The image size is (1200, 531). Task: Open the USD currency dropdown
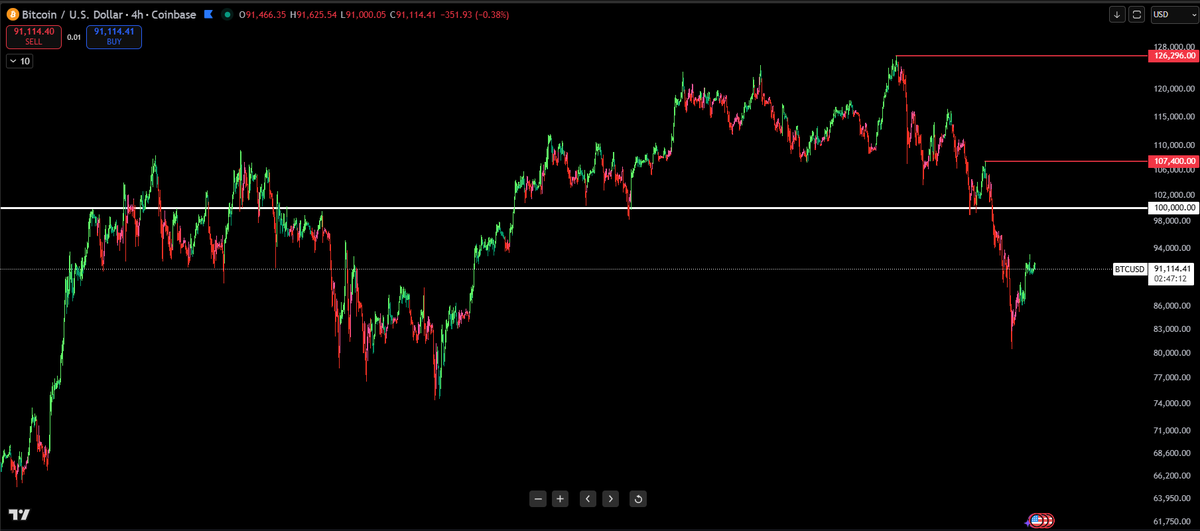coord(1173,14)
